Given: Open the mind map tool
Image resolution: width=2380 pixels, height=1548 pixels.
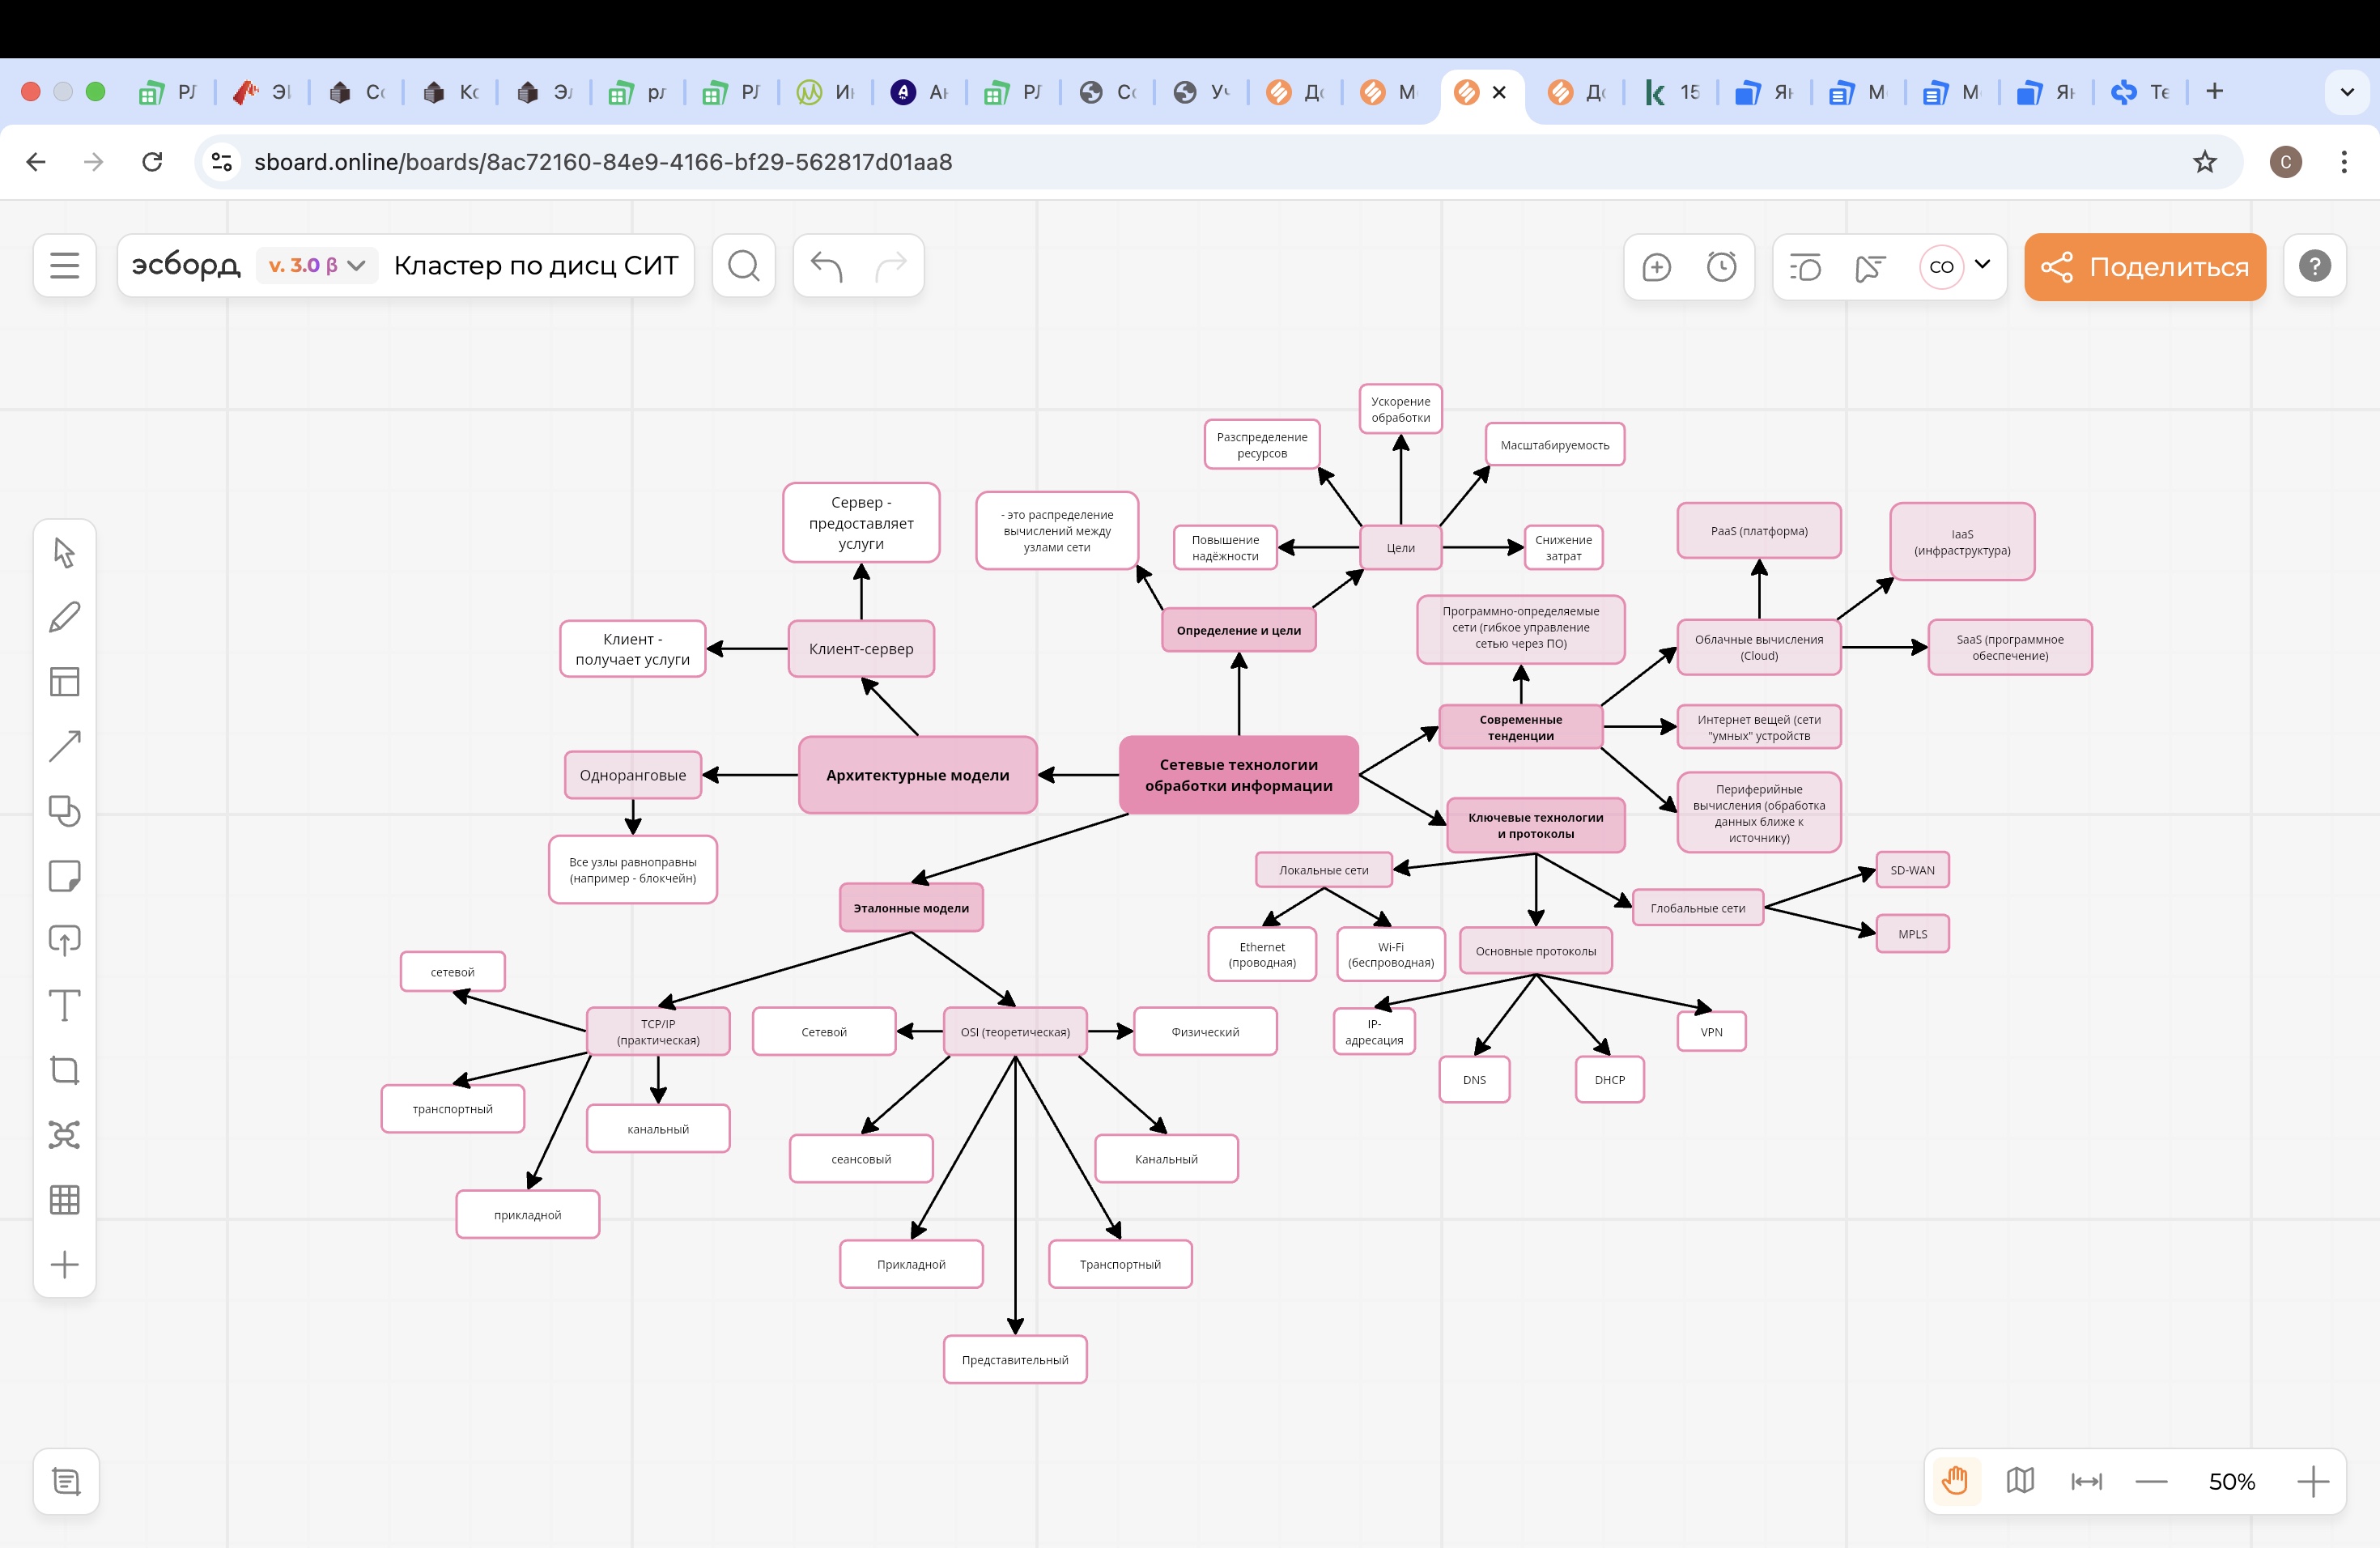Looking at the screenshot, I should [64, 1135].
